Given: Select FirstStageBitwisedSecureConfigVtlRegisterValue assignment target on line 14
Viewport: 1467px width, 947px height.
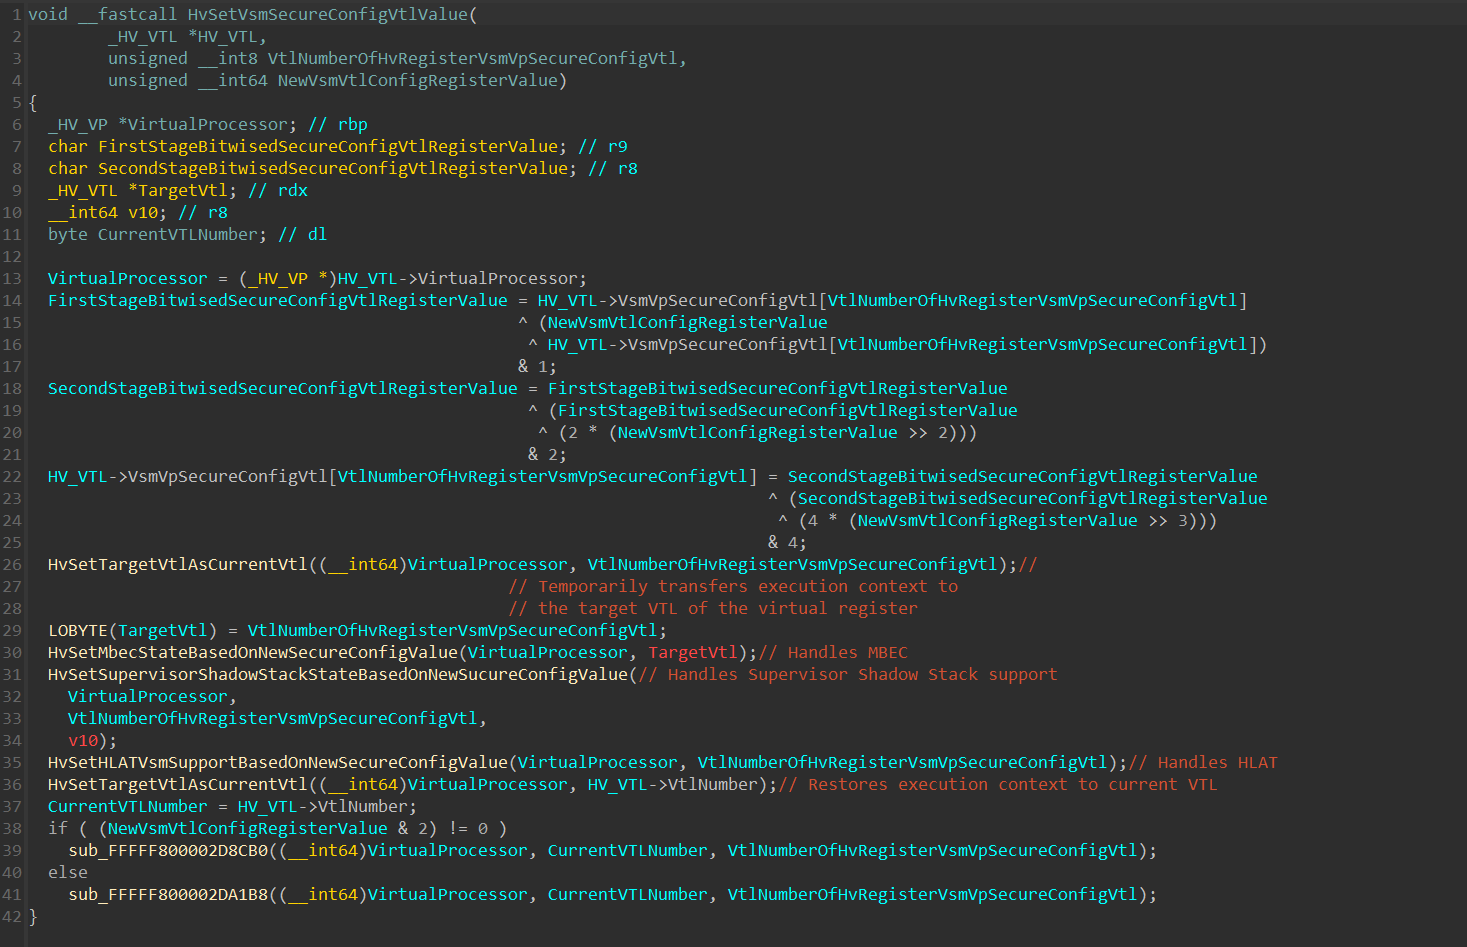Looking at the screenshot, I should coord(277,300).
